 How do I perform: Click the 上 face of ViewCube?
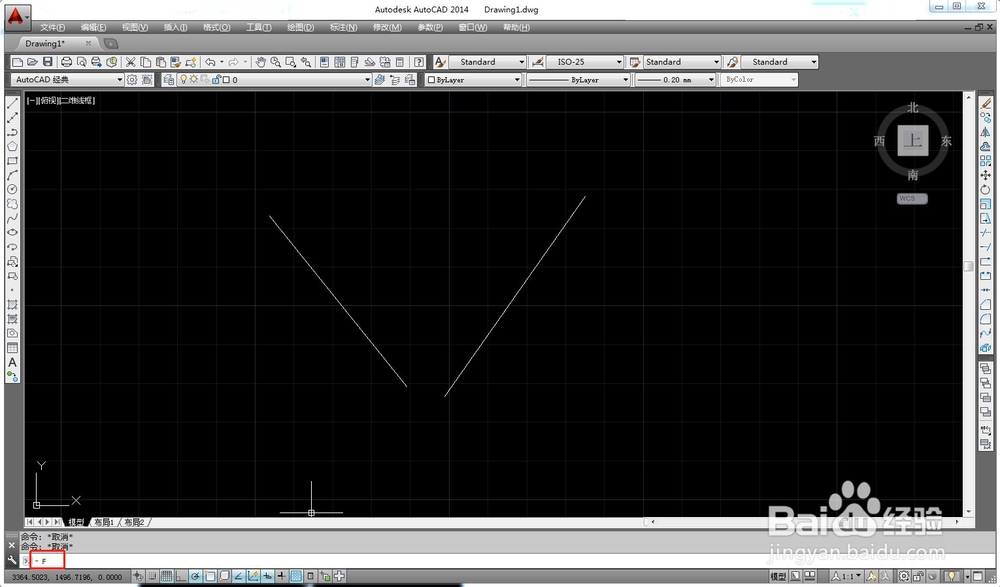coord(913,140)
